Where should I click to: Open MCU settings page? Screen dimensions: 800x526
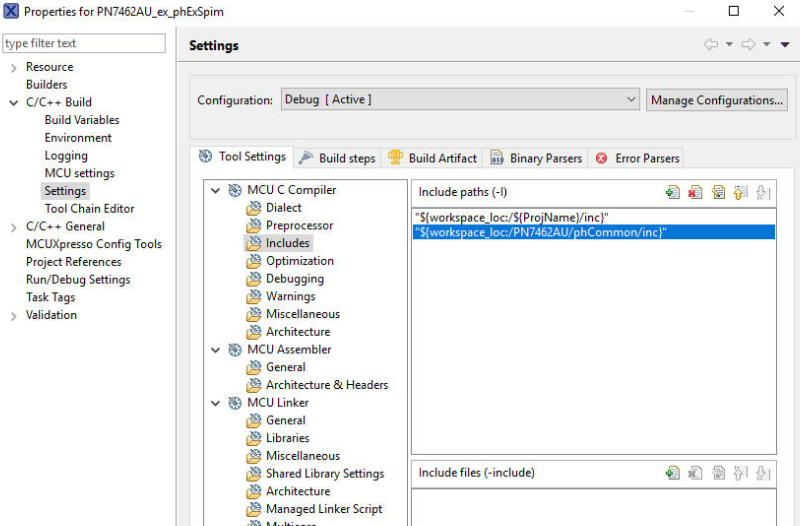(79, 173)
